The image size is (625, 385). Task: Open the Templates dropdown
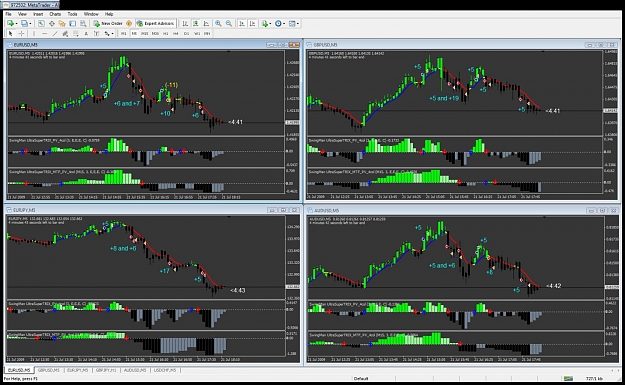tap(294, 24)
